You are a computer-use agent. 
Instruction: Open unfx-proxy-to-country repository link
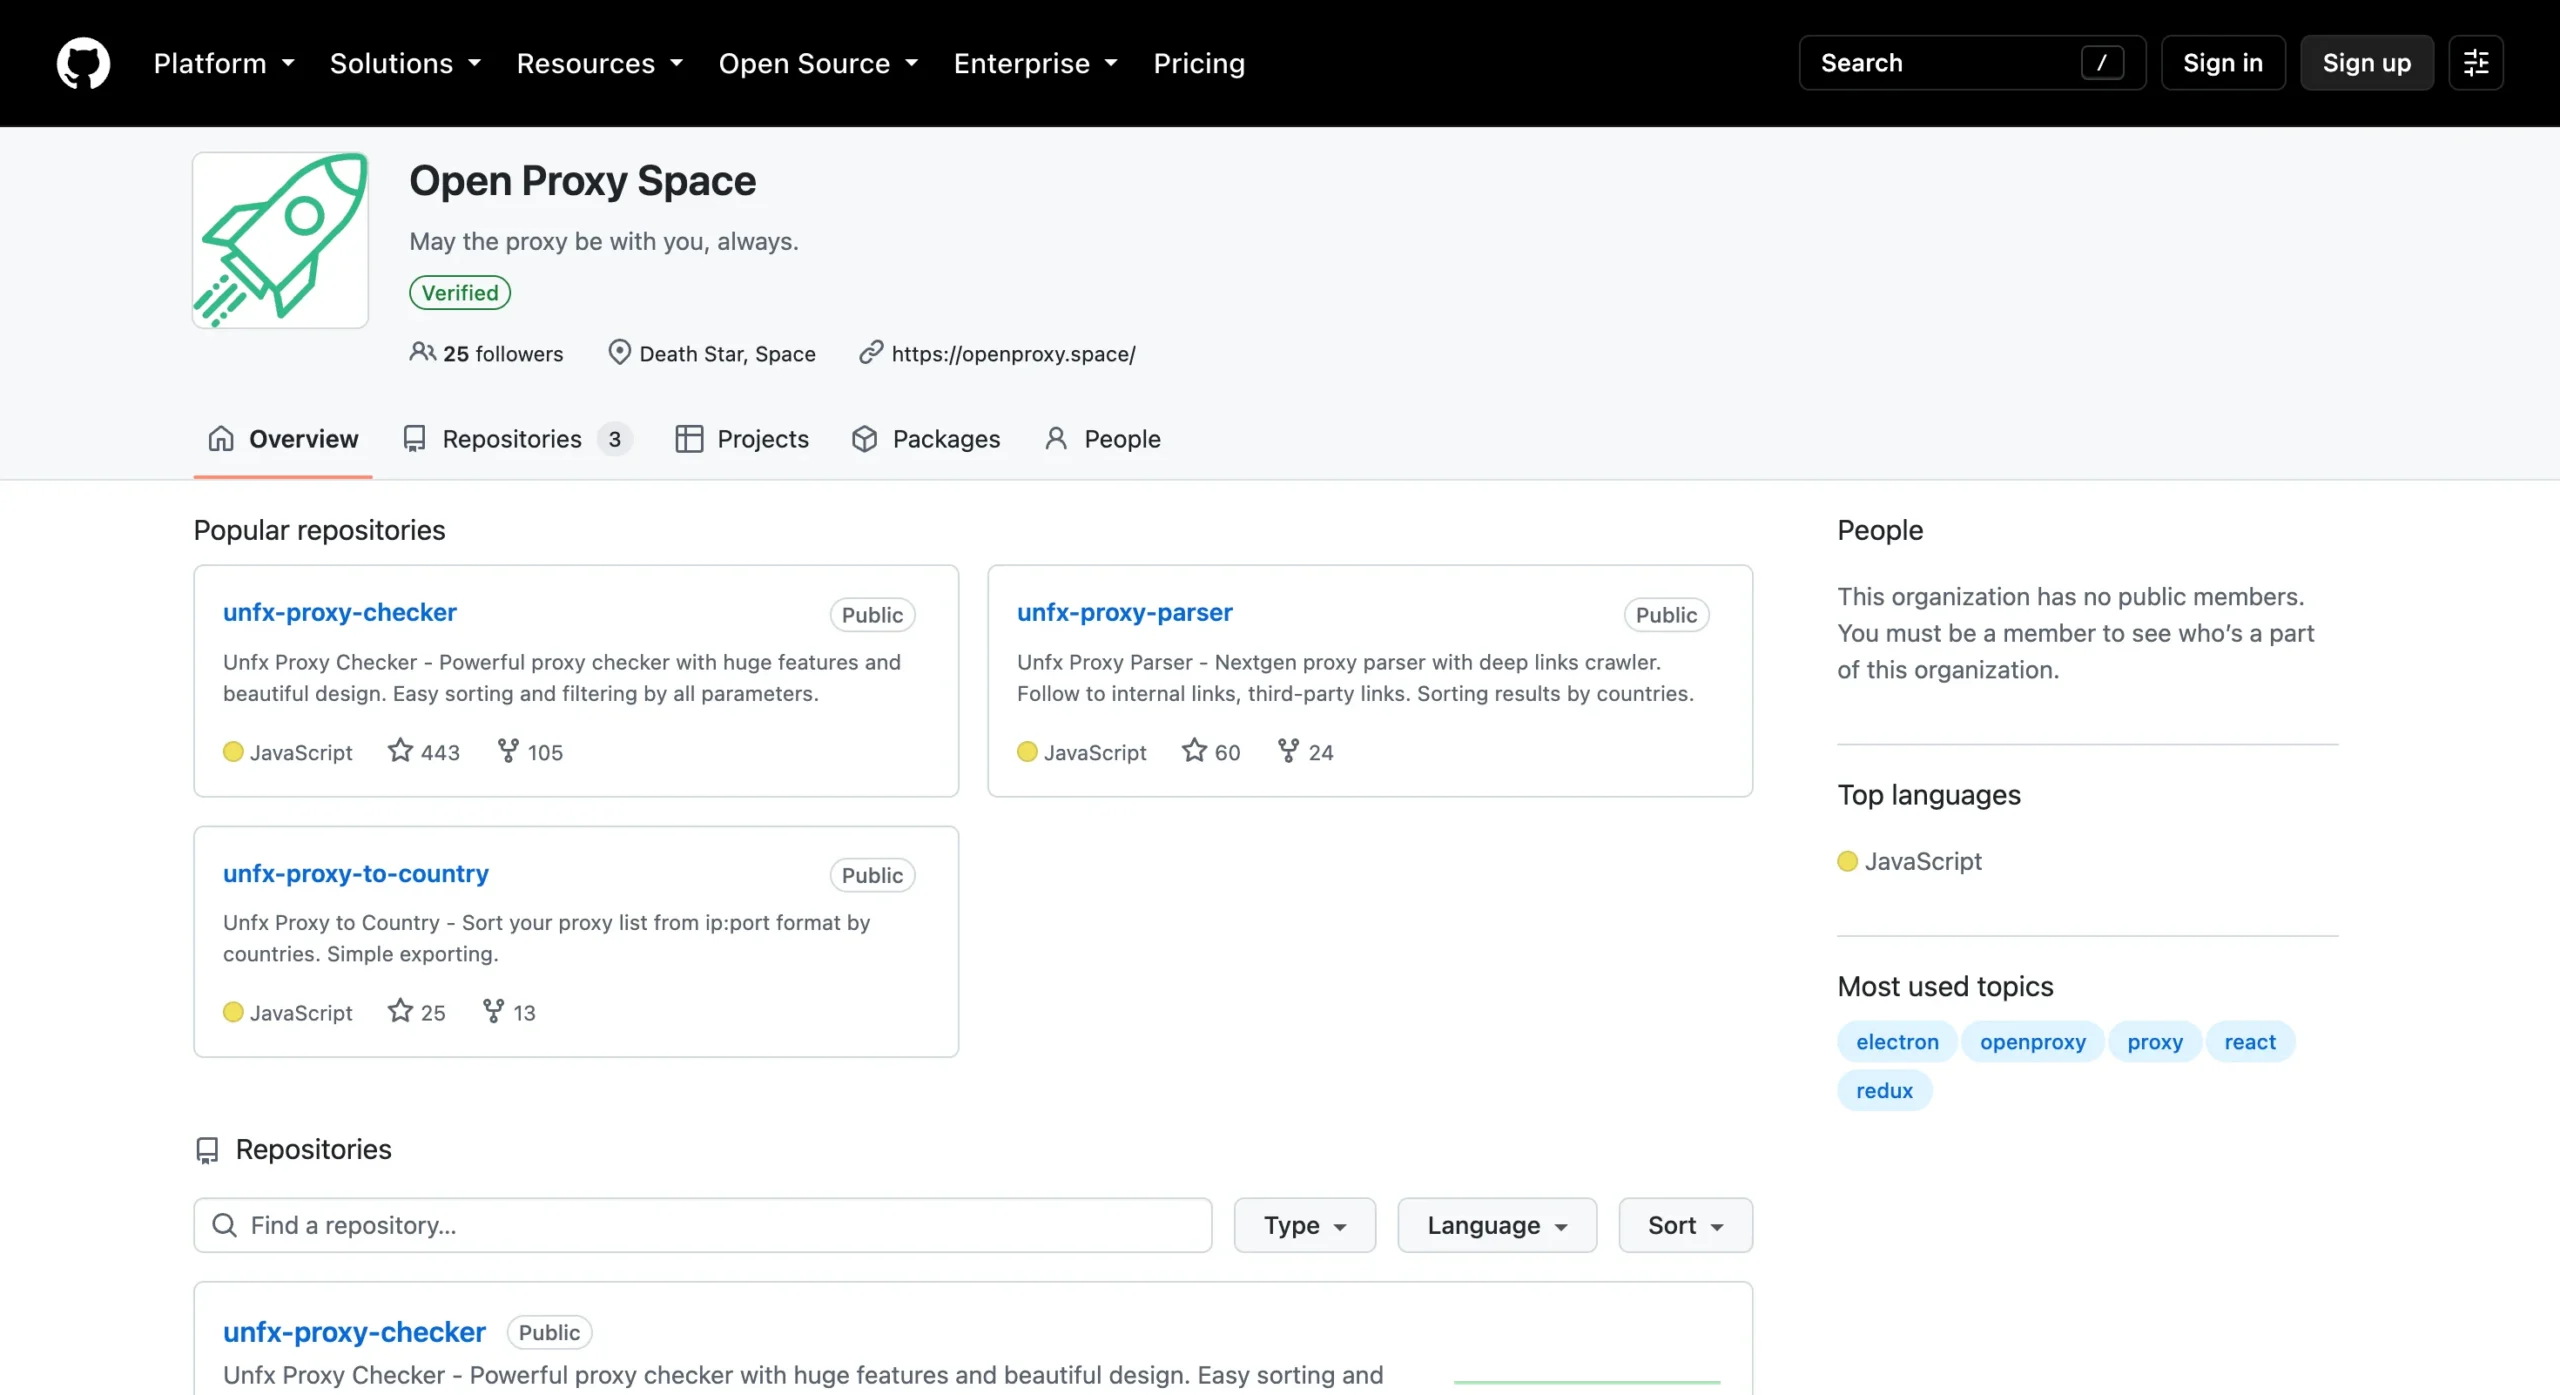click(x=355, y=873)
